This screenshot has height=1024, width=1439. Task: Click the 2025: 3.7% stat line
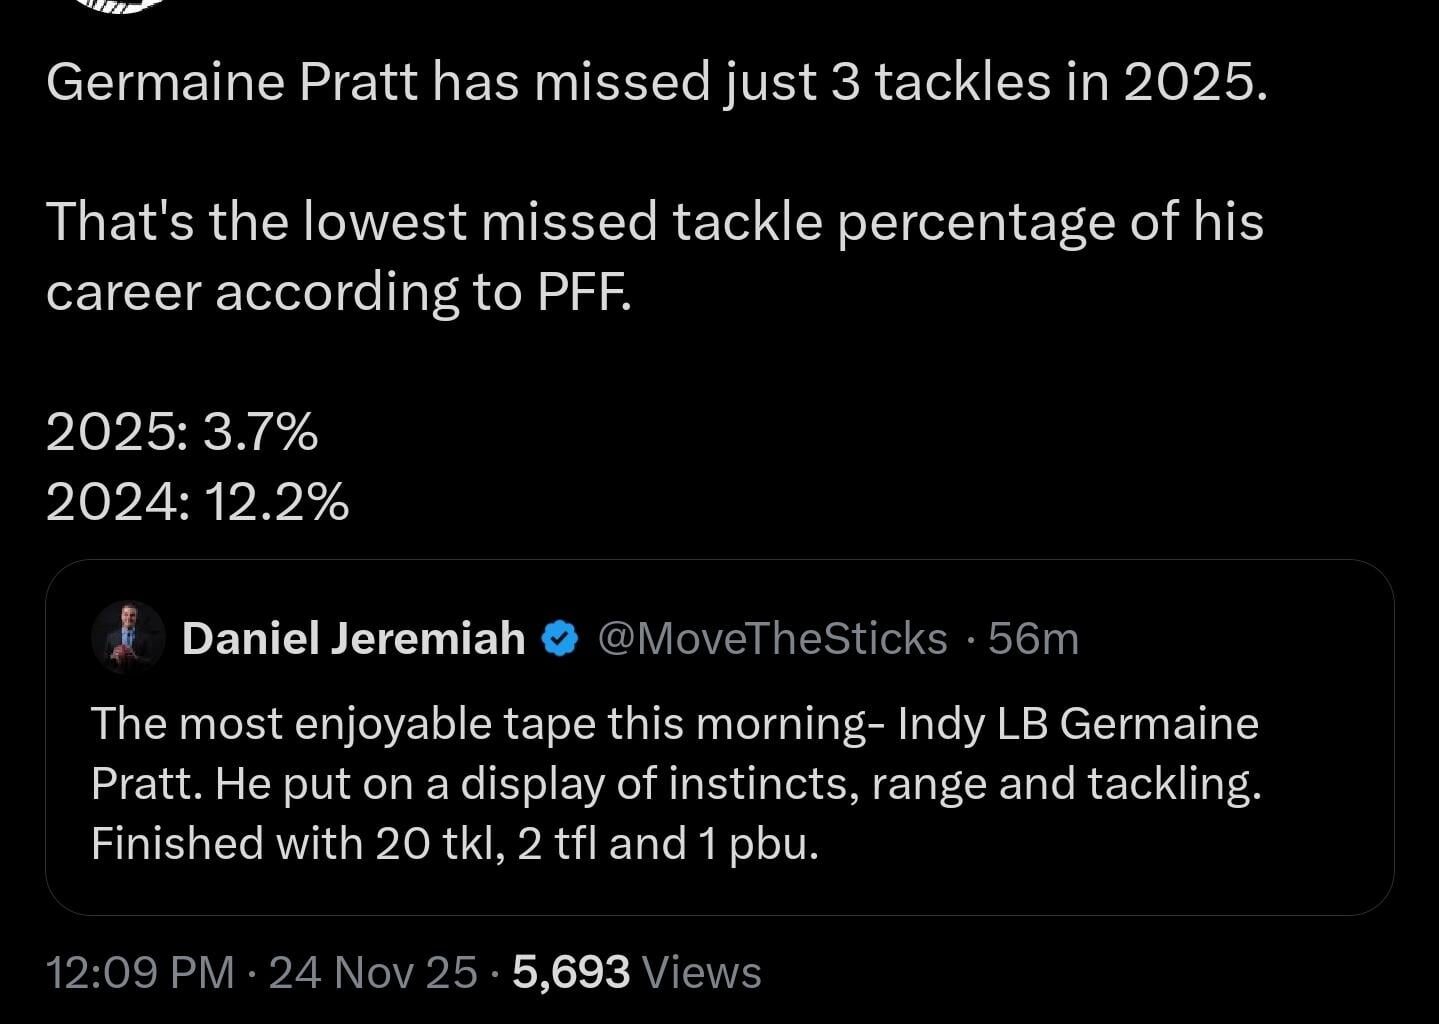coord(183,433)
